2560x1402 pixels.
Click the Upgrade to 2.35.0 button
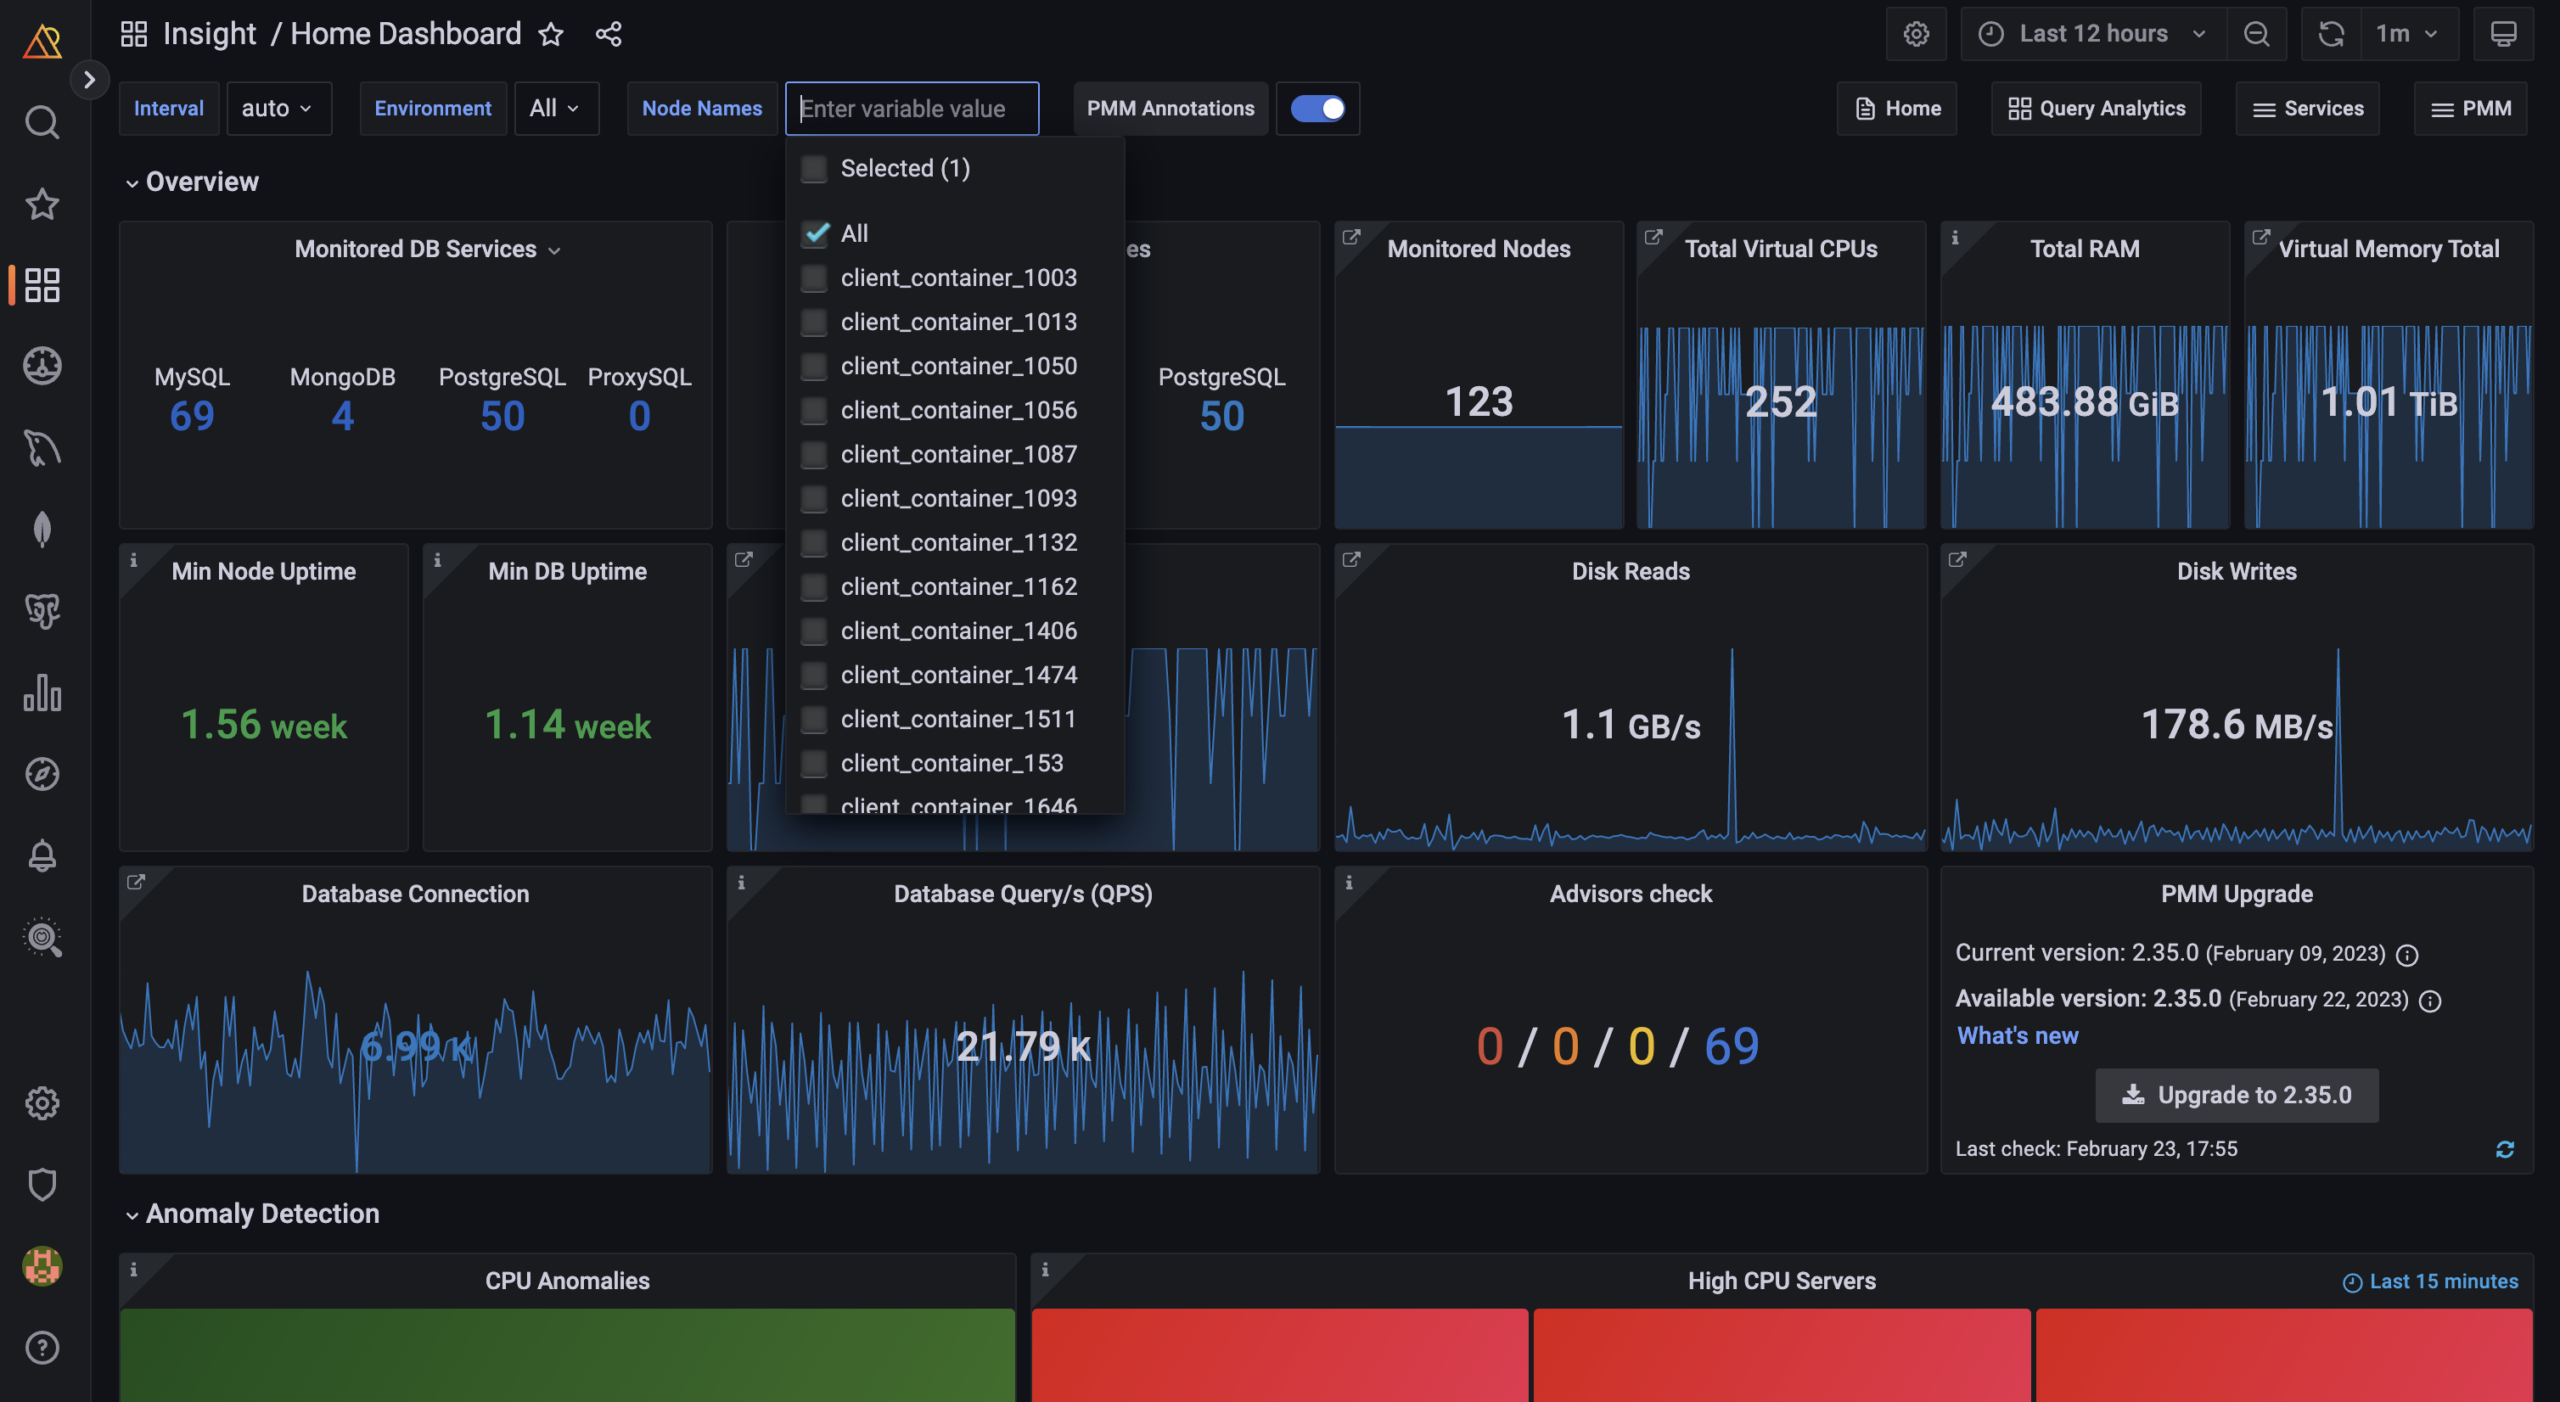pos(2236,1095)
